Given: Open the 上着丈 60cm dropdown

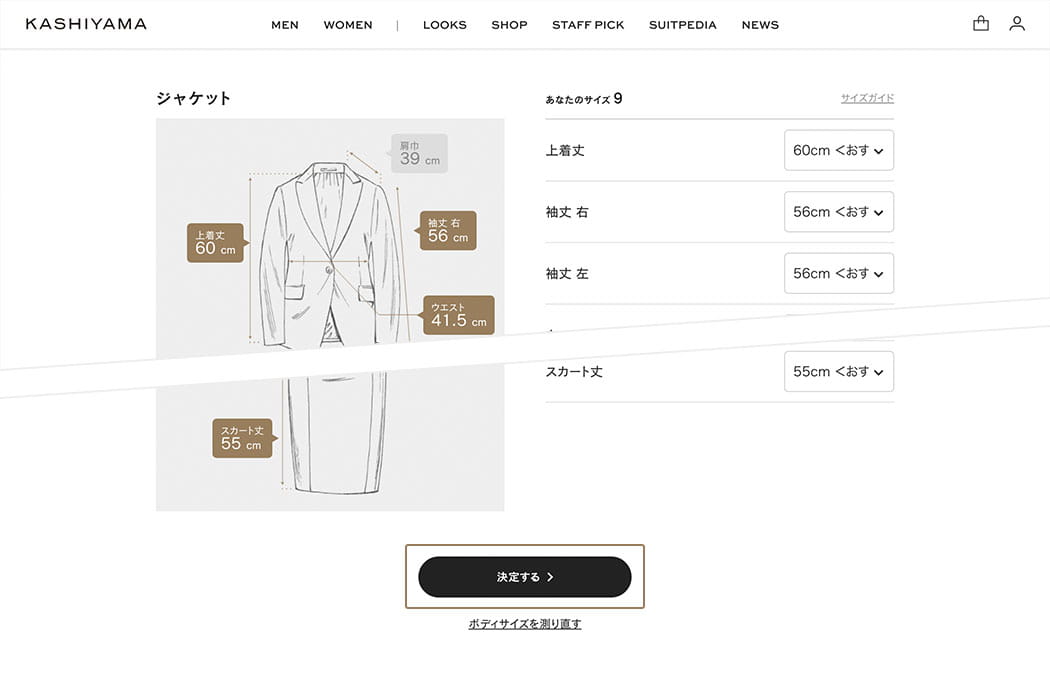Looking at the screenshot, I should [838, 150].
